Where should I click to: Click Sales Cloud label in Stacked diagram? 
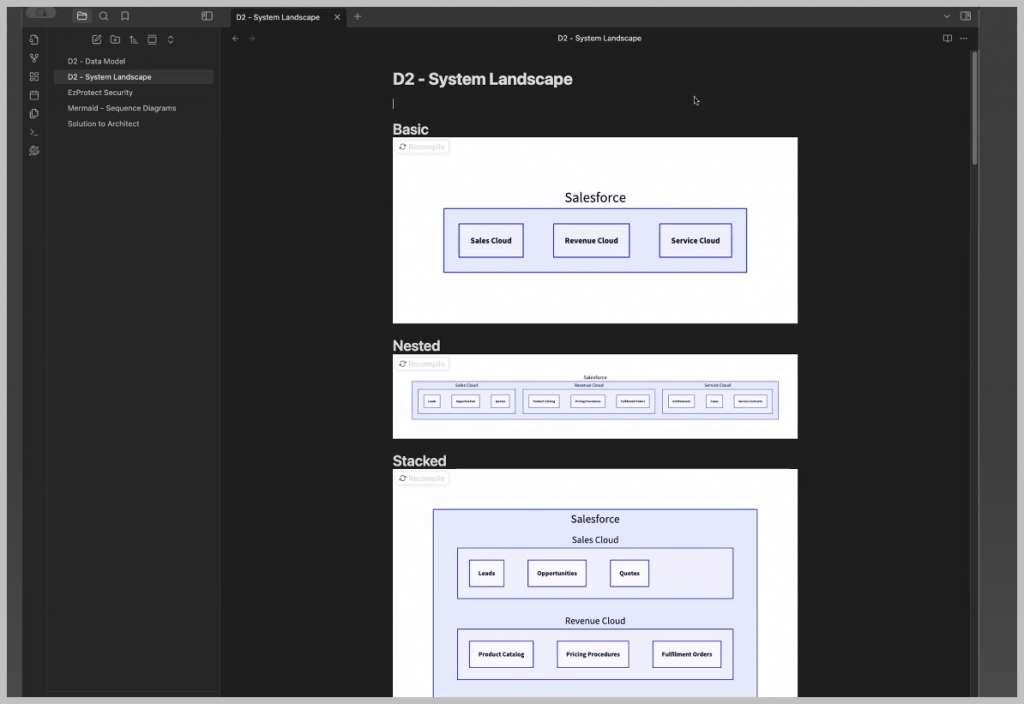[x=595, y=540]
